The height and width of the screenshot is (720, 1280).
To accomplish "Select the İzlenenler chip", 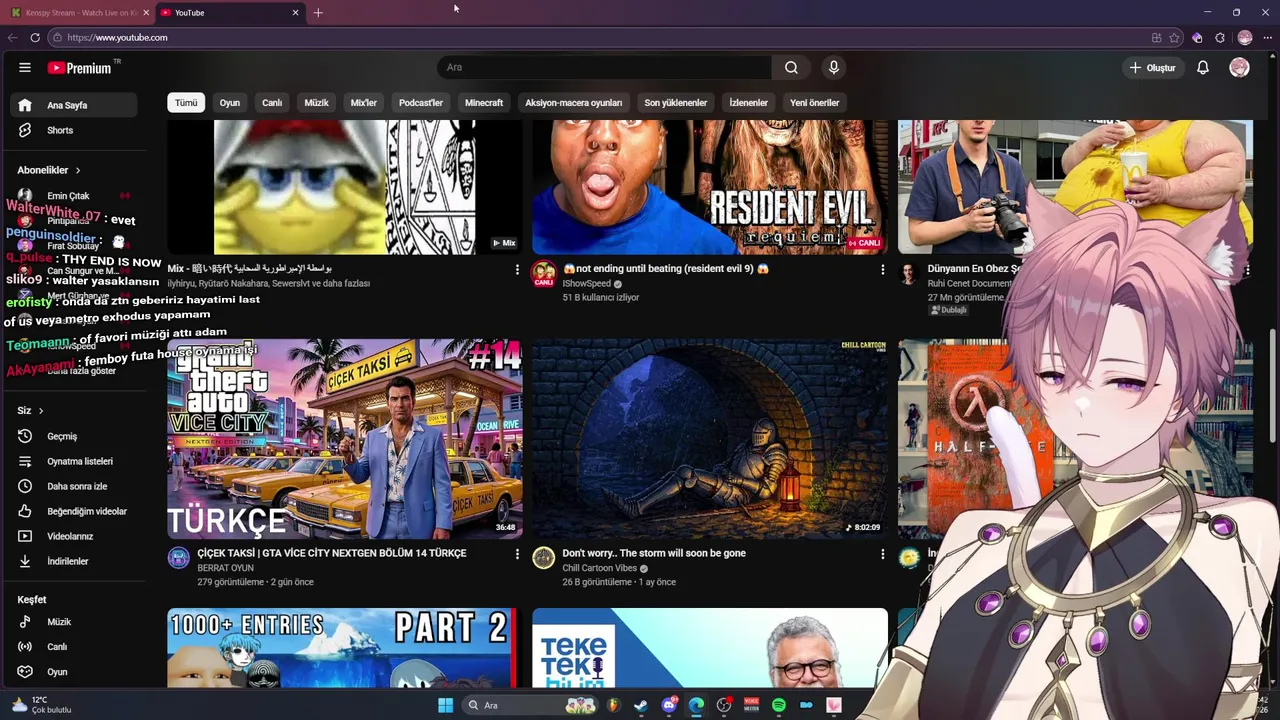I will pyautogui.click(x=748, y=102).
